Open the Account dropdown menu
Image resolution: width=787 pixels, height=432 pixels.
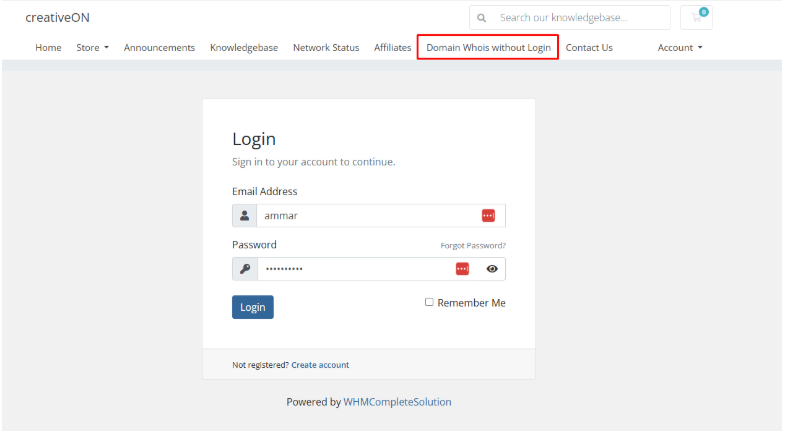coord(679,48)
